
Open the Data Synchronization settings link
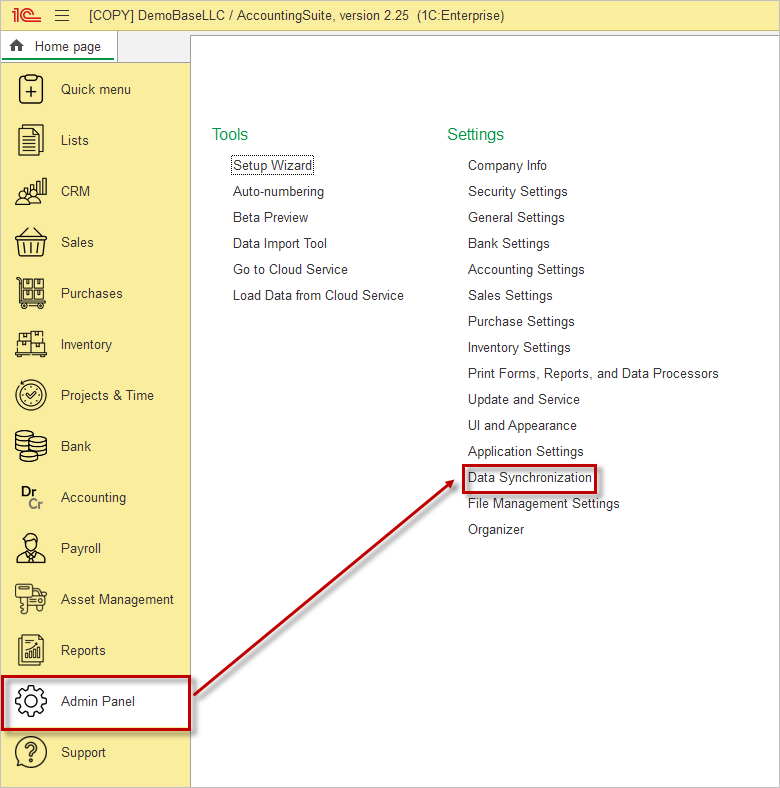tap(530, 478)
